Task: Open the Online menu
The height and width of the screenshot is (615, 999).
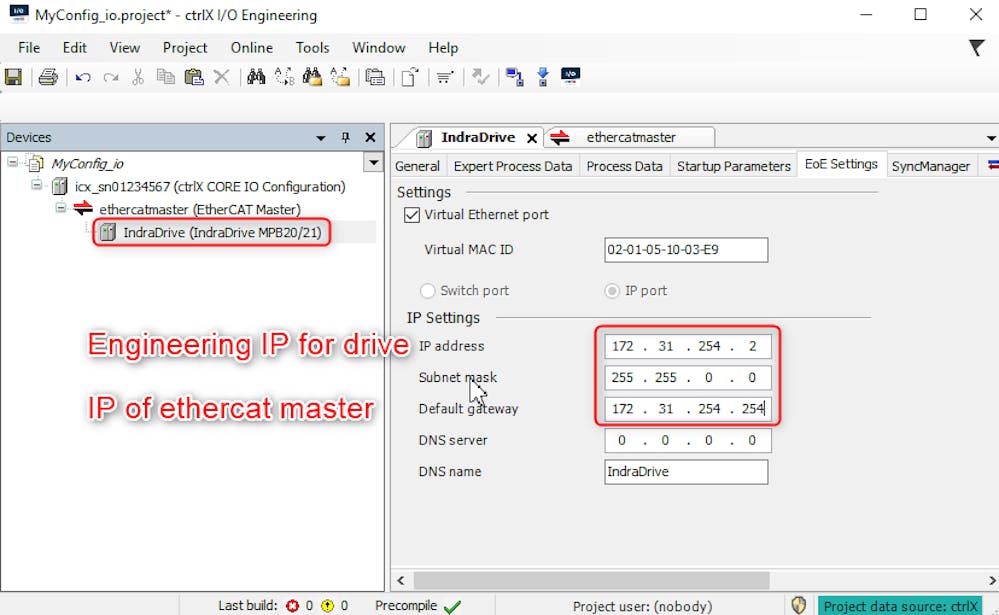Action: 252,48
